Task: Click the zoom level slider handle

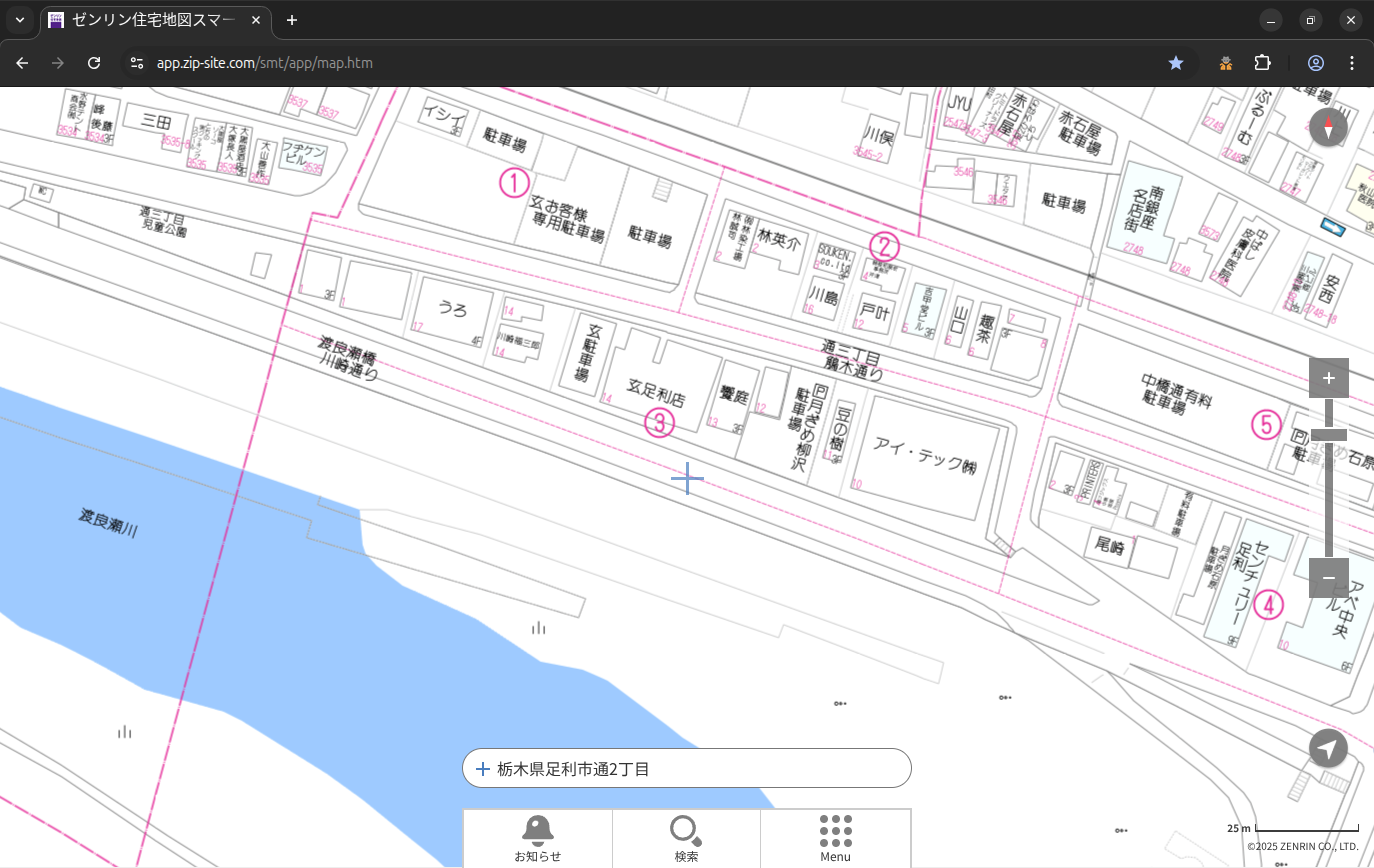Action: click(x=1328, y=434)
